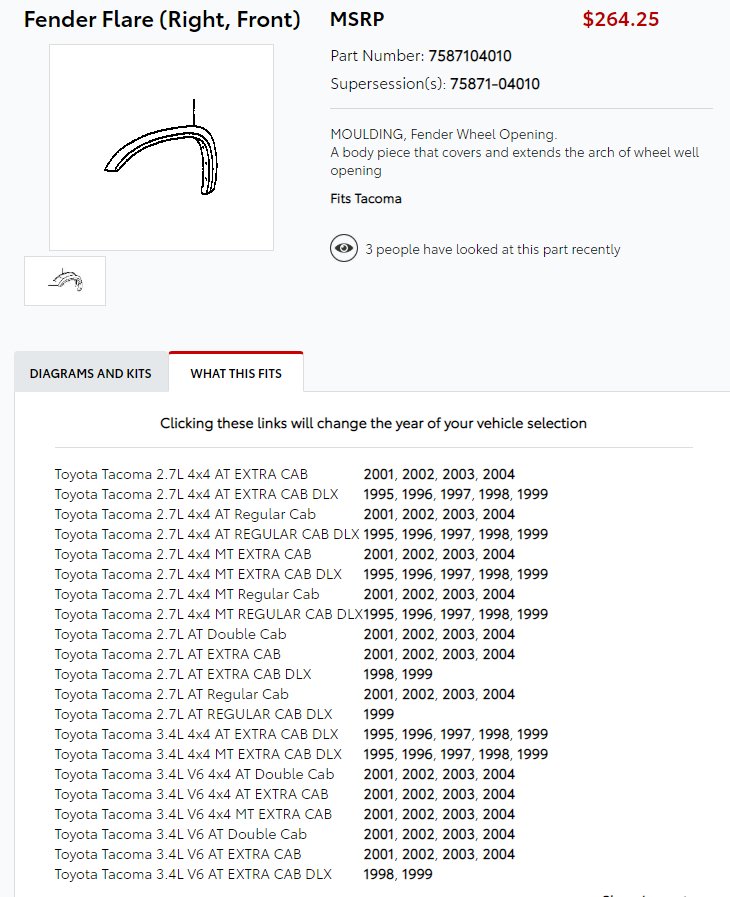Viewport: 730px width, 897px height.
Task: Select the What This Fits tab
Action: tap(236, 374)
